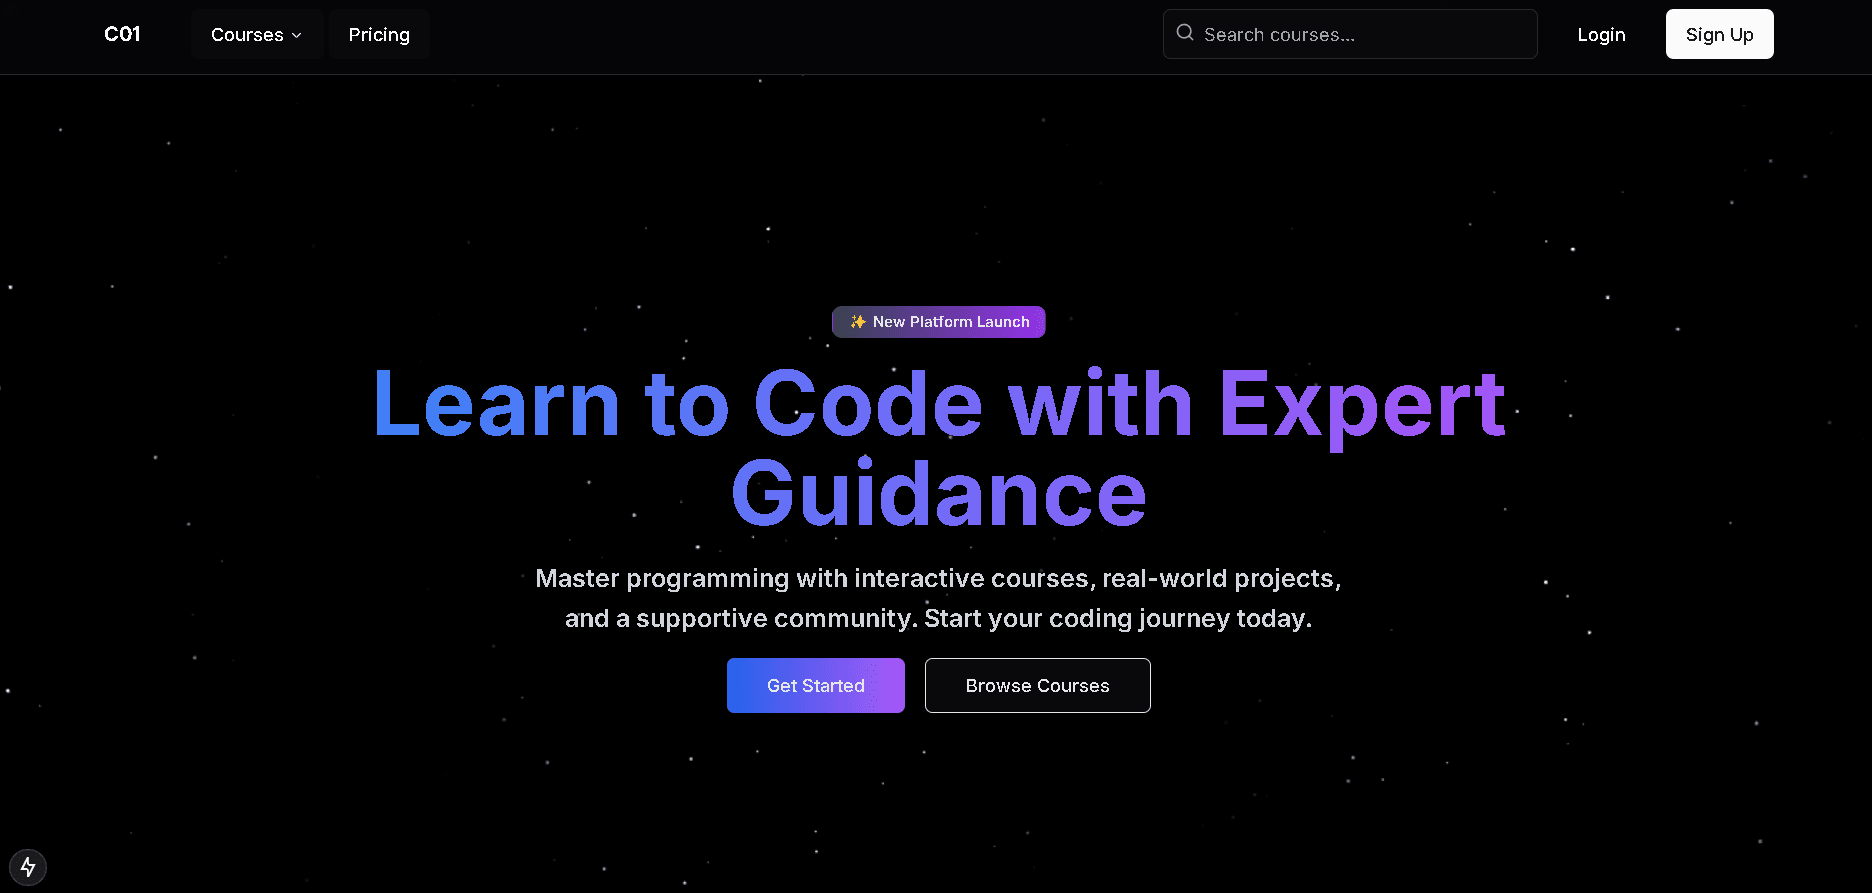The width and height of the screenshot is (1872, 893).
Task: Click the C01 logo in the navbar
Action: click(x=122, y=34)
